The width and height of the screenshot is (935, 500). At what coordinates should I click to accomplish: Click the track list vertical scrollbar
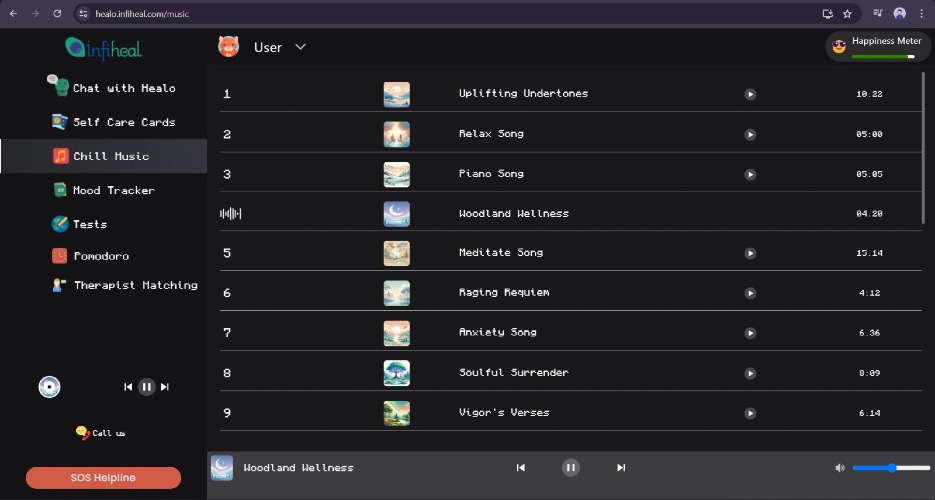[924, 148]
